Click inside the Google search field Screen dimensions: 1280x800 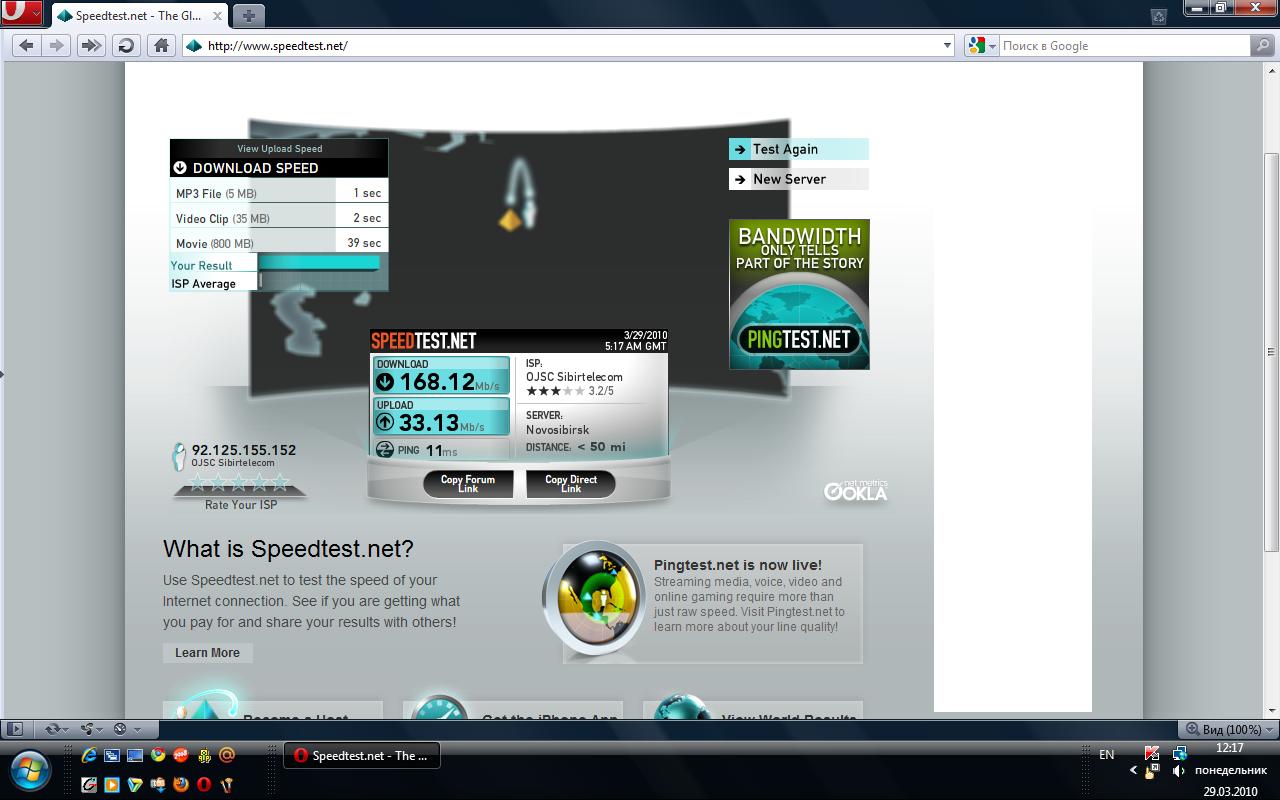(1120, 45)
